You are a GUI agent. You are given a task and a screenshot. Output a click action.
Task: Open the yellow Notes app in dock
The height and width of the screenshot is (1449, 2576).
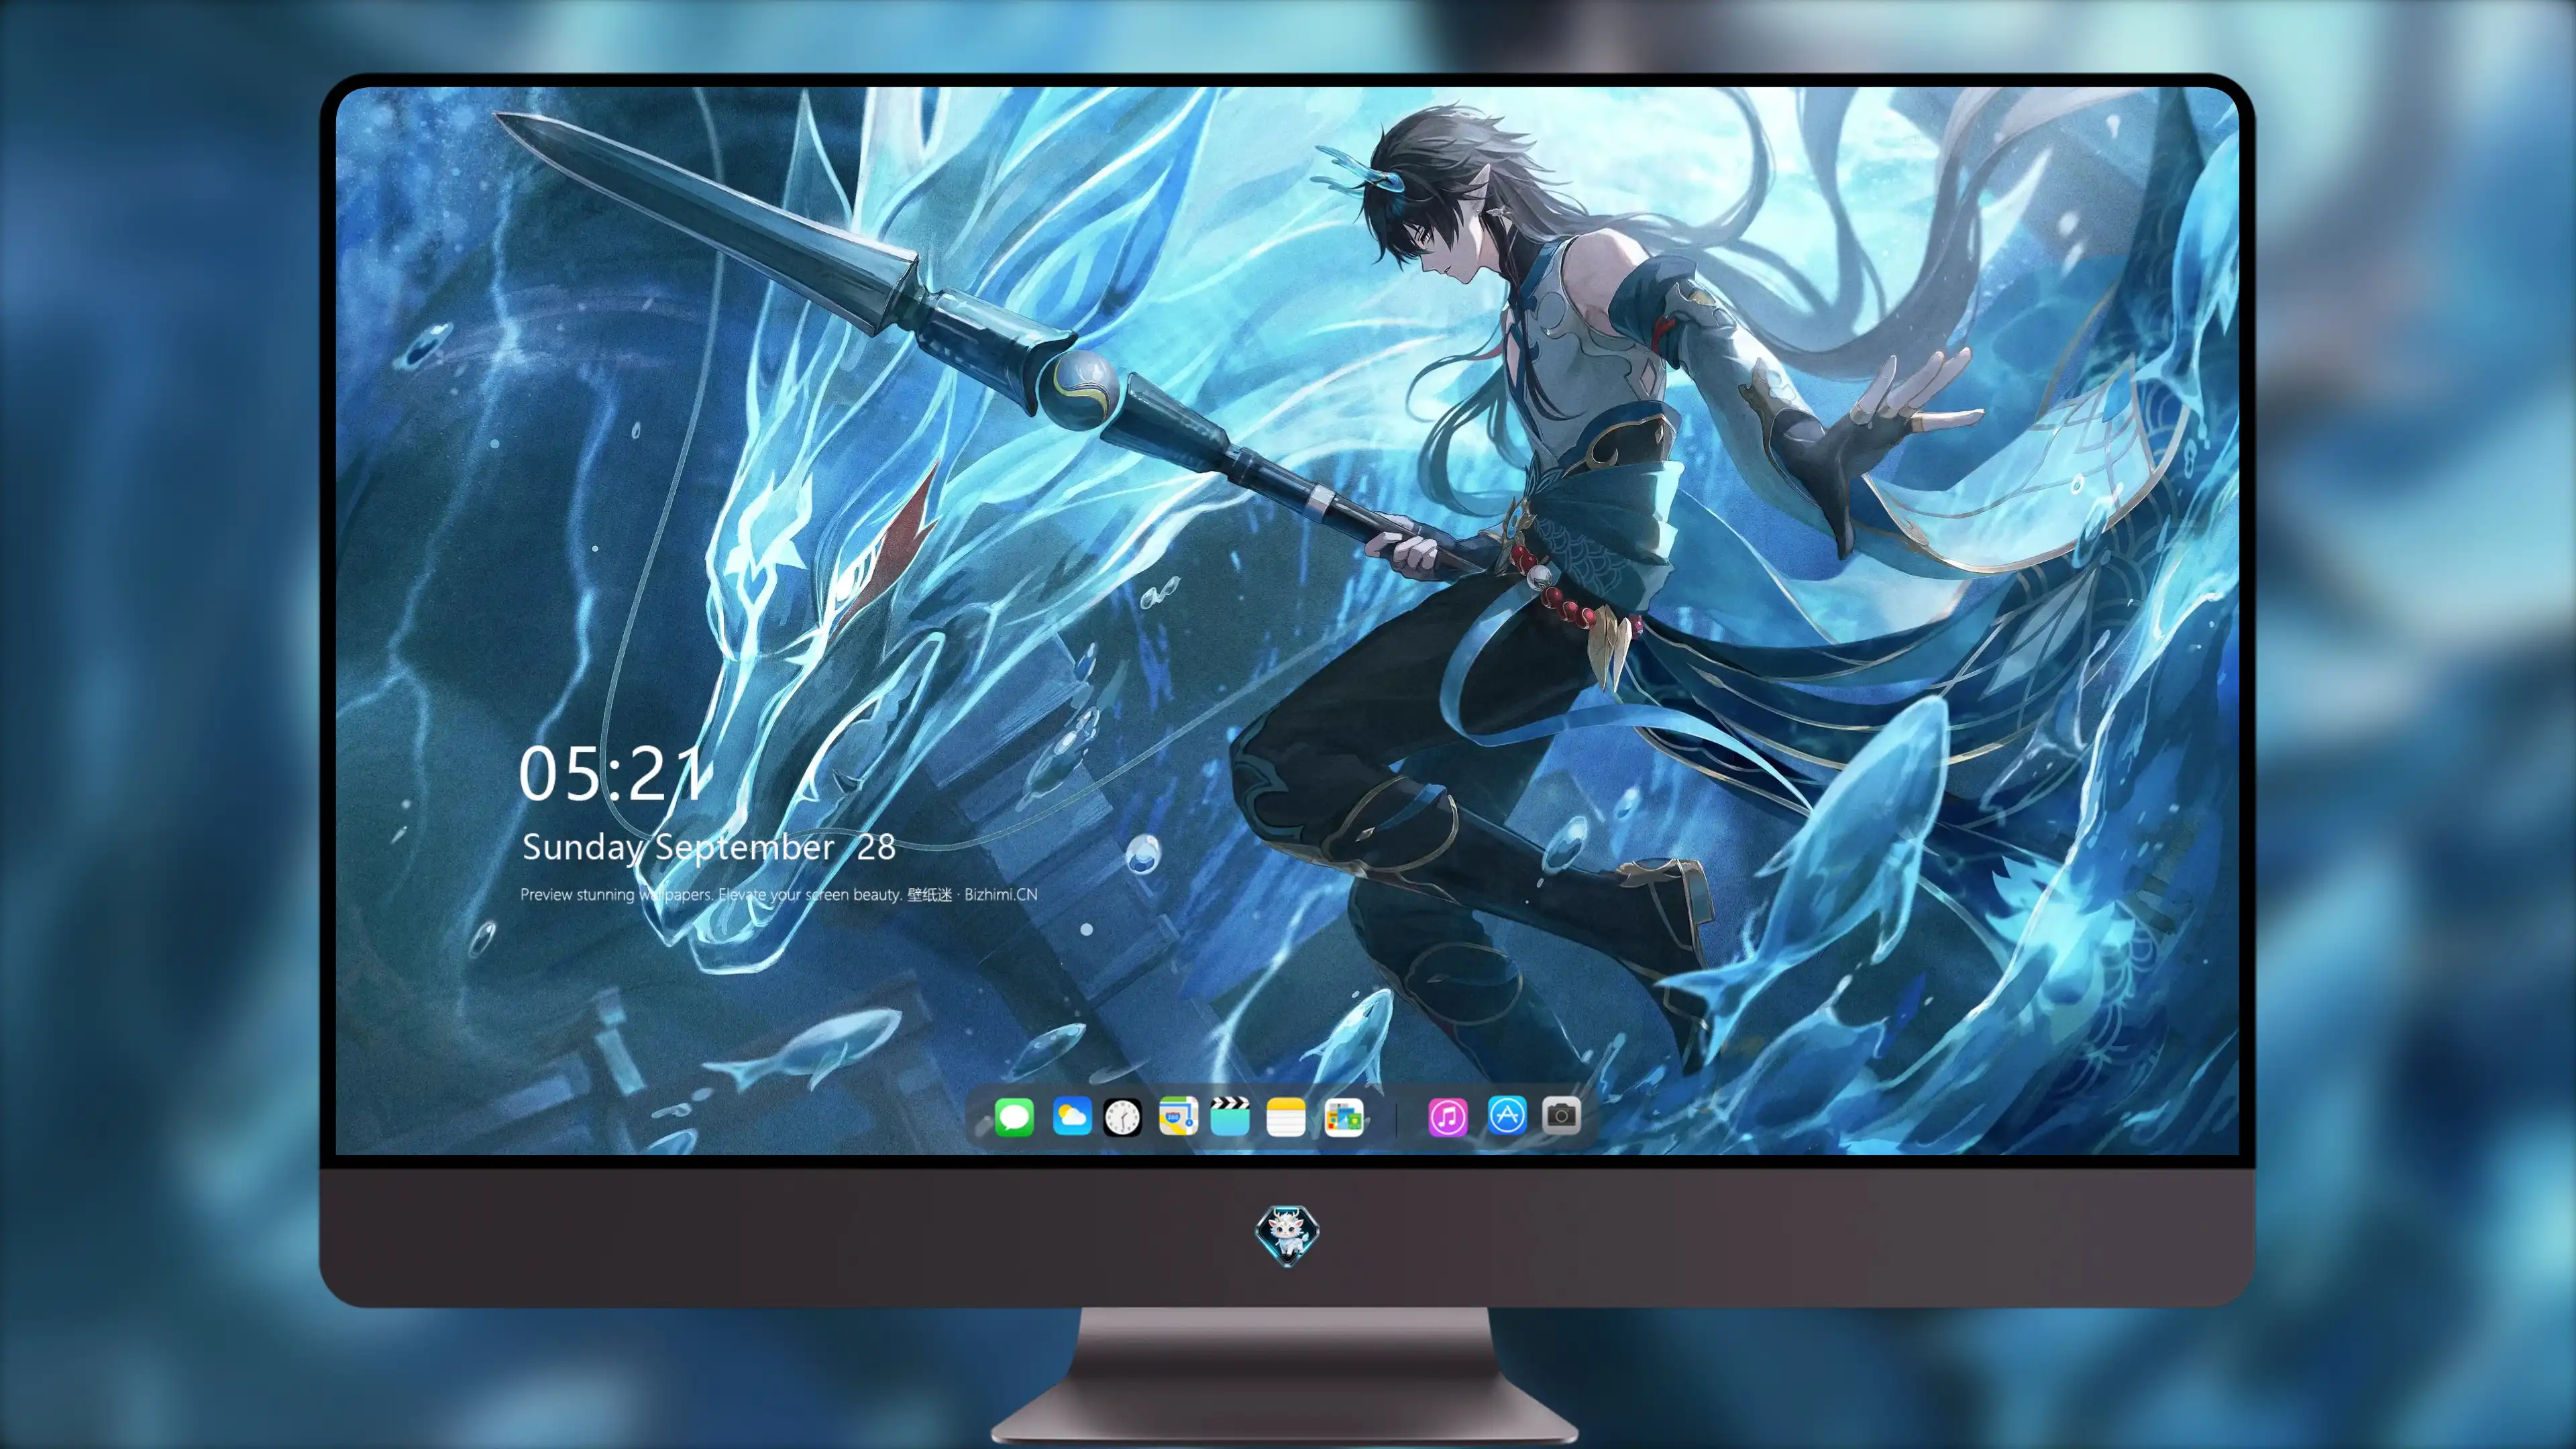click(1286, 1116)
